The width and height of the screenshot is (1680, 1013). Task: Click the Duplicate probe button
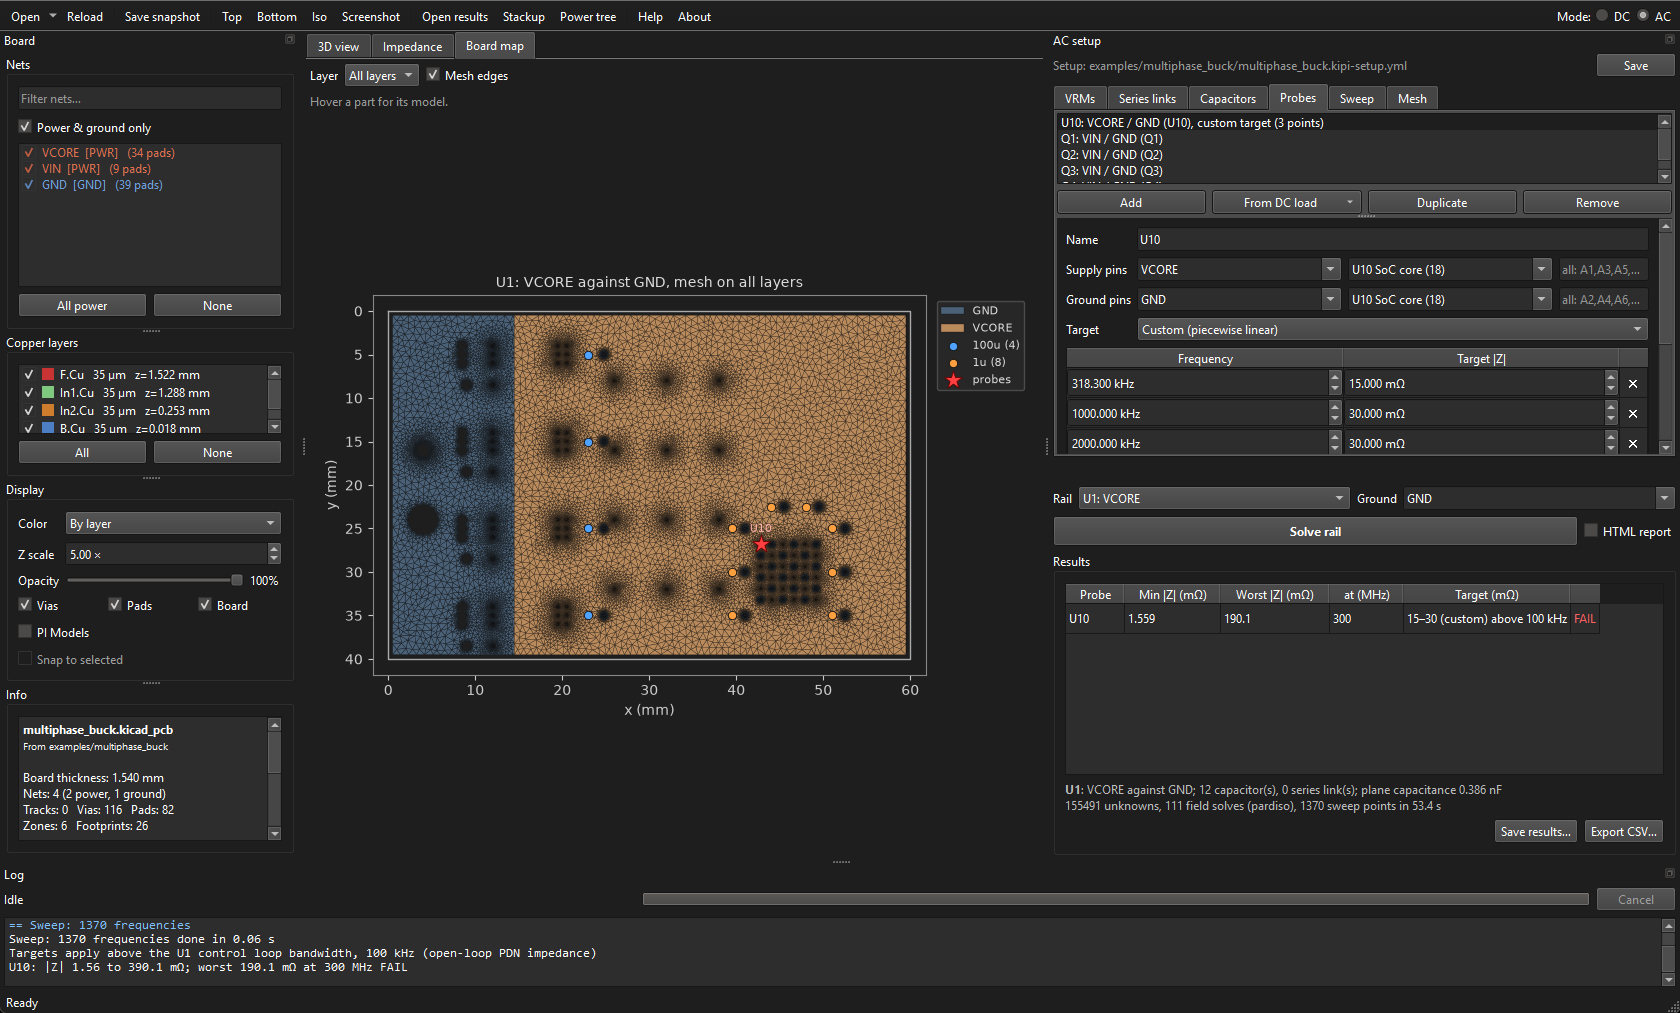pos(1441,203)
